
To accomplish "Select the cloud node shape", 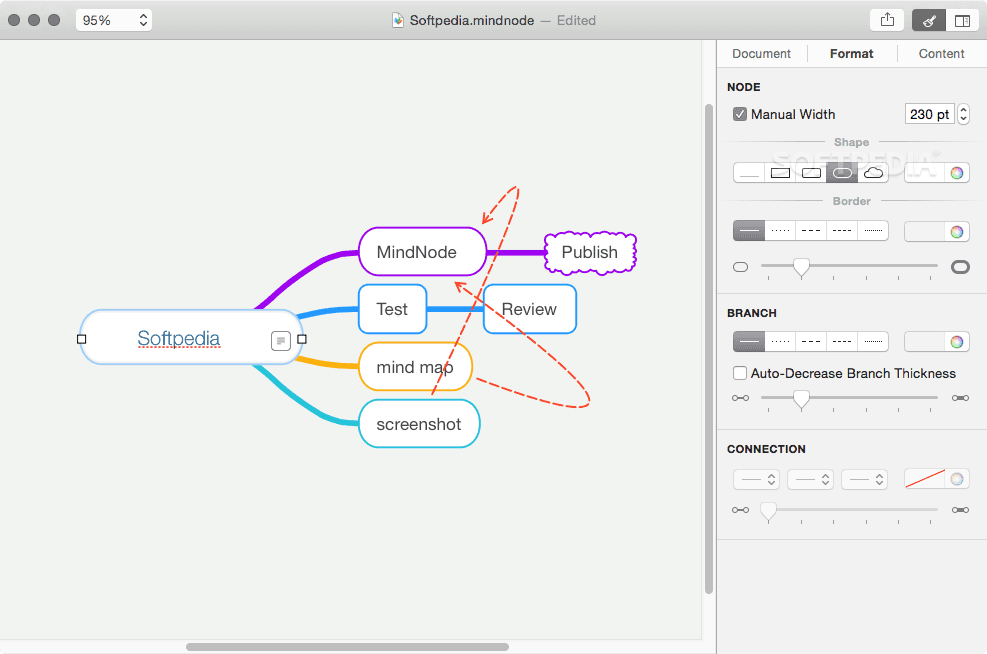I will click(x=873, y=173).
